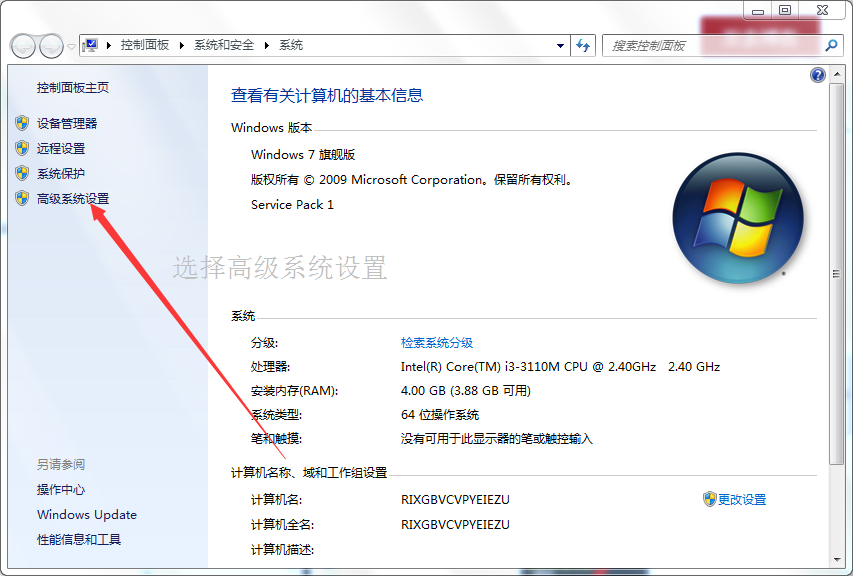Click the shield icon next to 更改设置
This screenshot has height=576, width=853.
[709, 499]
